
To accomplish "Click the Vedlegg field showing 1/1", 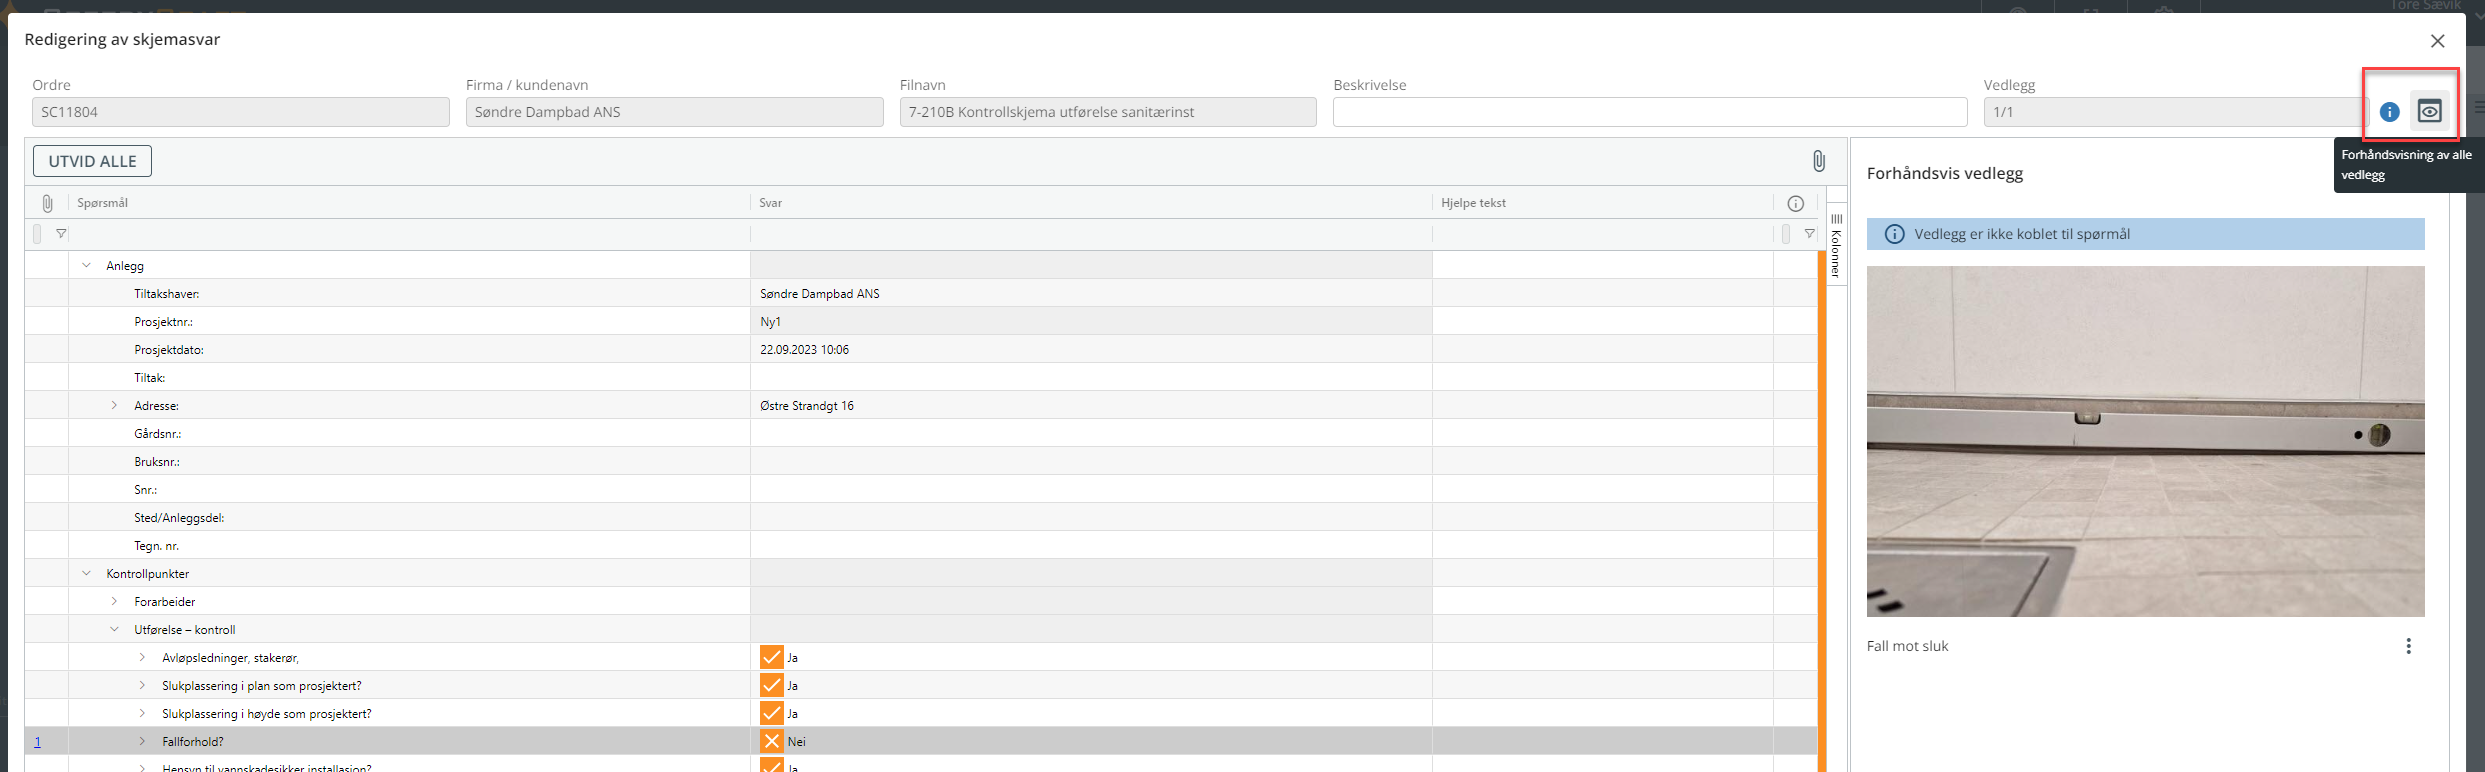I will (2175, 112).
